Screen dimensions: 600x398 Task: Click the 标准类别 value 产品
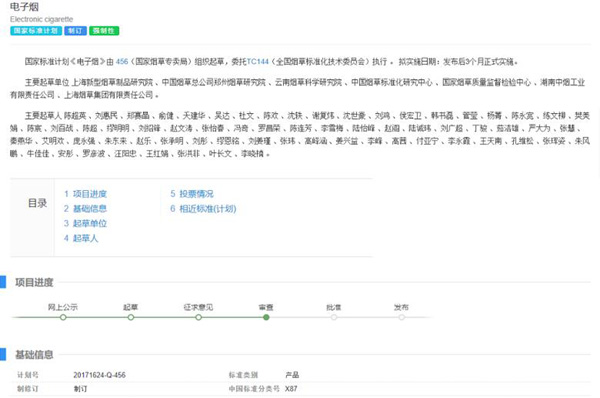point(292,375)
